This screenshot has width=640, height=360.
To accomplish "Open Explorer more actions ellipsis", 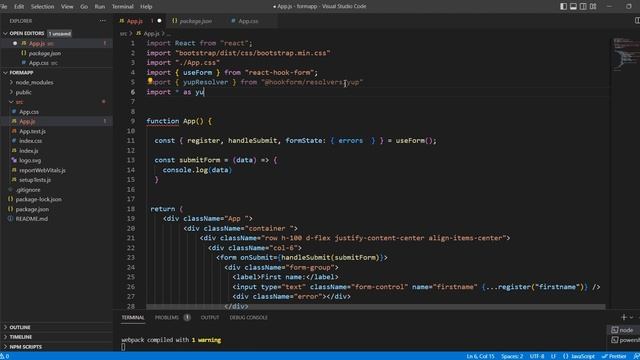I will [x=102, y=20].
